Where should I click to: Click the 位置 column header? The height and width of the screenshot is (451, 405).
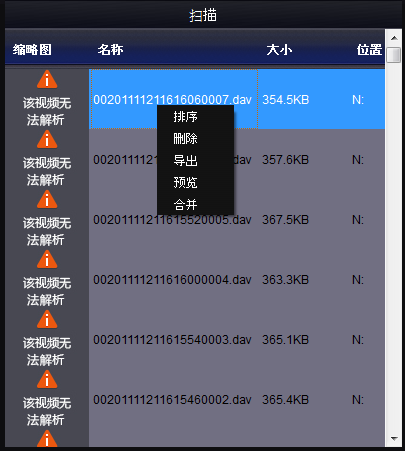click(x=369, y=50)
